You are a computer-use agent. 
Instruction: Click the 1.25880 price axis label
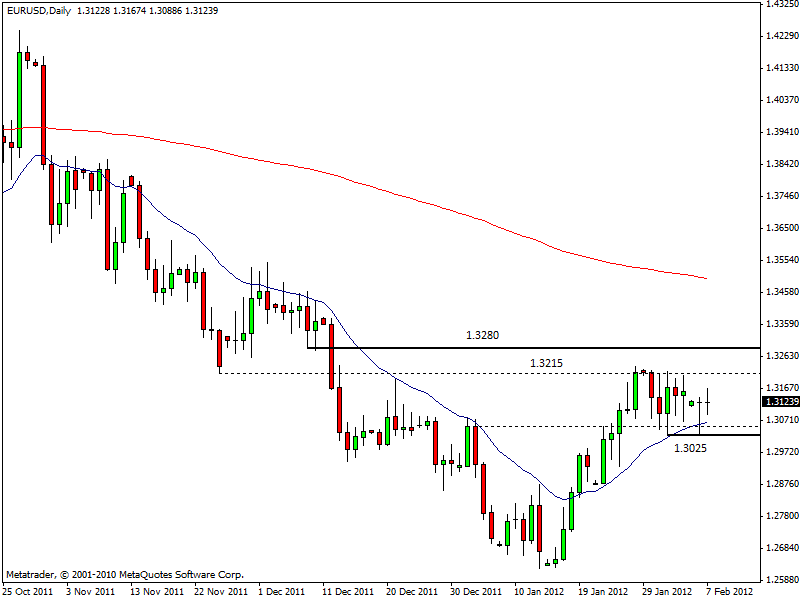(779, 579)
